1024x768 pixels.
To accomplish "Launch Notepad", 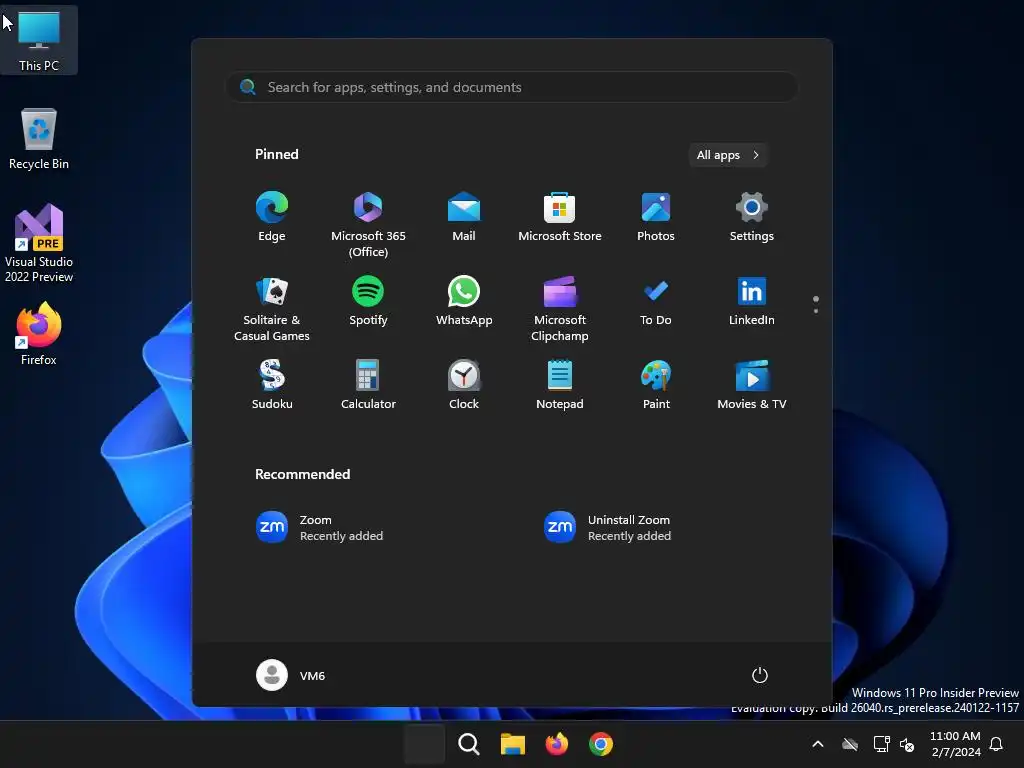I will (560, 385).
